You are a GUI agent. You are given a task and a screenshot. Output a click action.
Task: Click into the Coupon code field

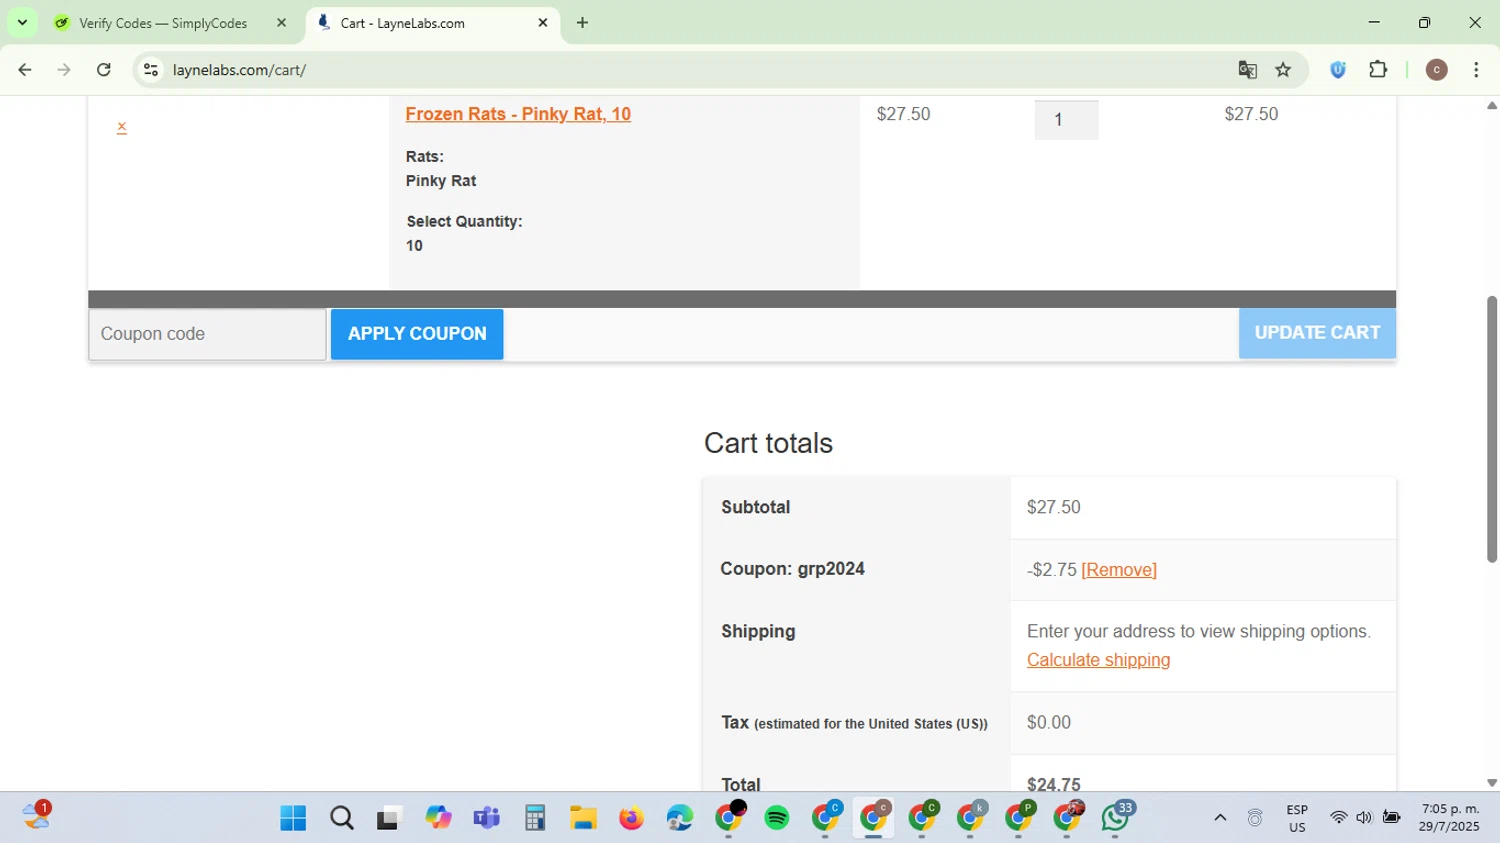(207, 334)
